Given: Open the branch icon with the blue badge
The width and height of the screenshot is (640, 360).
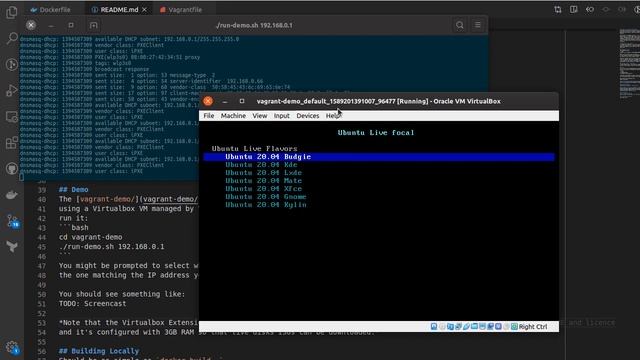Looking at the screenshot, I should 12,221.
